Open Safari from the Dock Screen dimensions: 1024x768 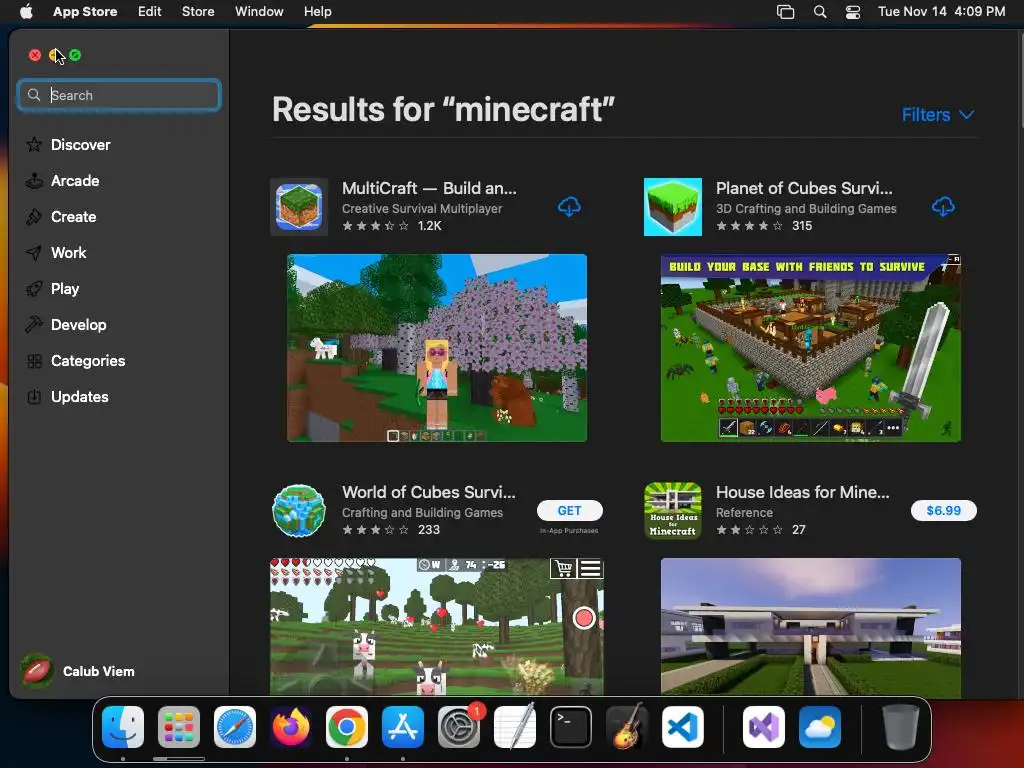pyautogui.click(x=235, y=727)
